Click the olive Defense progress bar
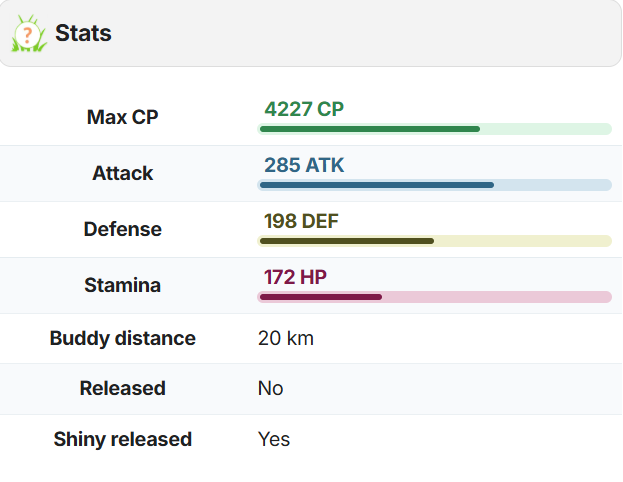The width and height of the screenshot is (623, 482). (x=434, y=241)
